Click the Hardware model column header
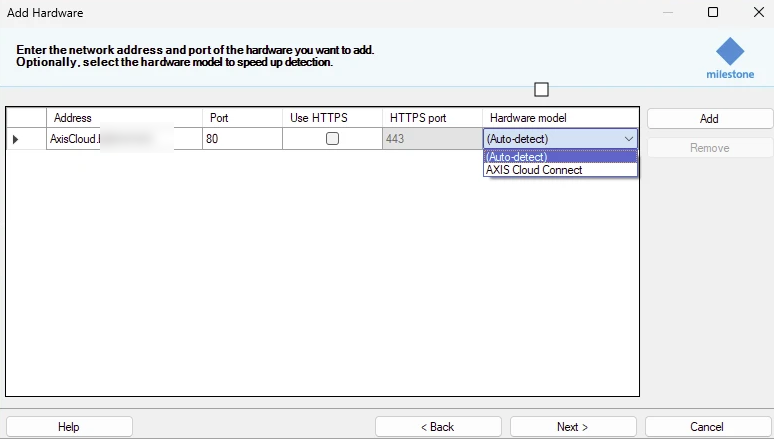 (560, 118)
